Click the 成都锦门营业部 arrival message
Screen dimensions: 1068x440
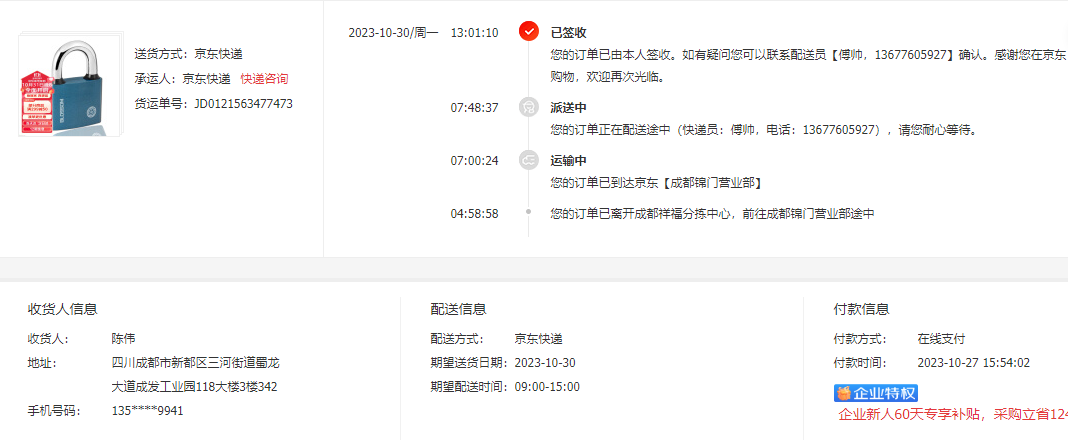point(655,183)
